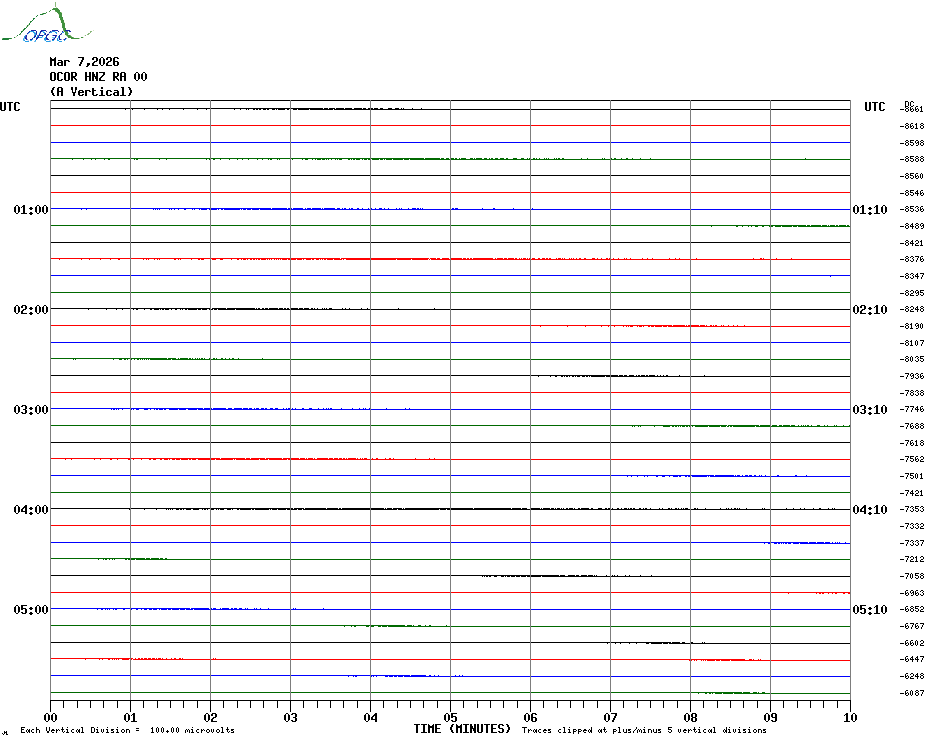Click the TIME (MINUTES) axis title
This screenshot has height=744, width=930.
(462, 729)
